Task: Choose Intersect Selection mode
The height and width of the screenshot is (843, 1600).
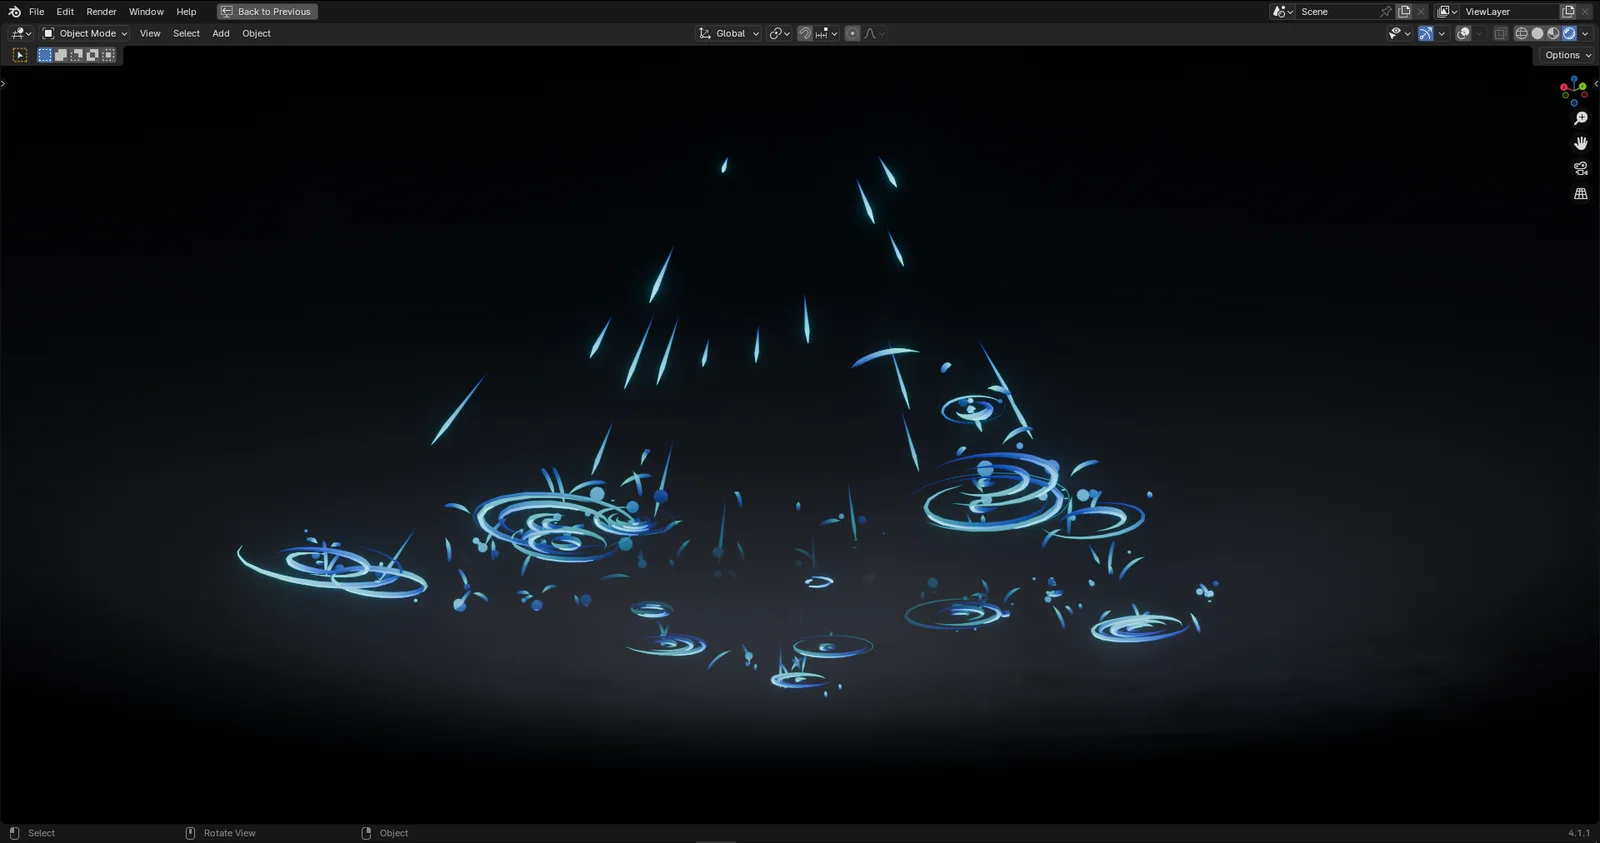Action: click(109, 55)
